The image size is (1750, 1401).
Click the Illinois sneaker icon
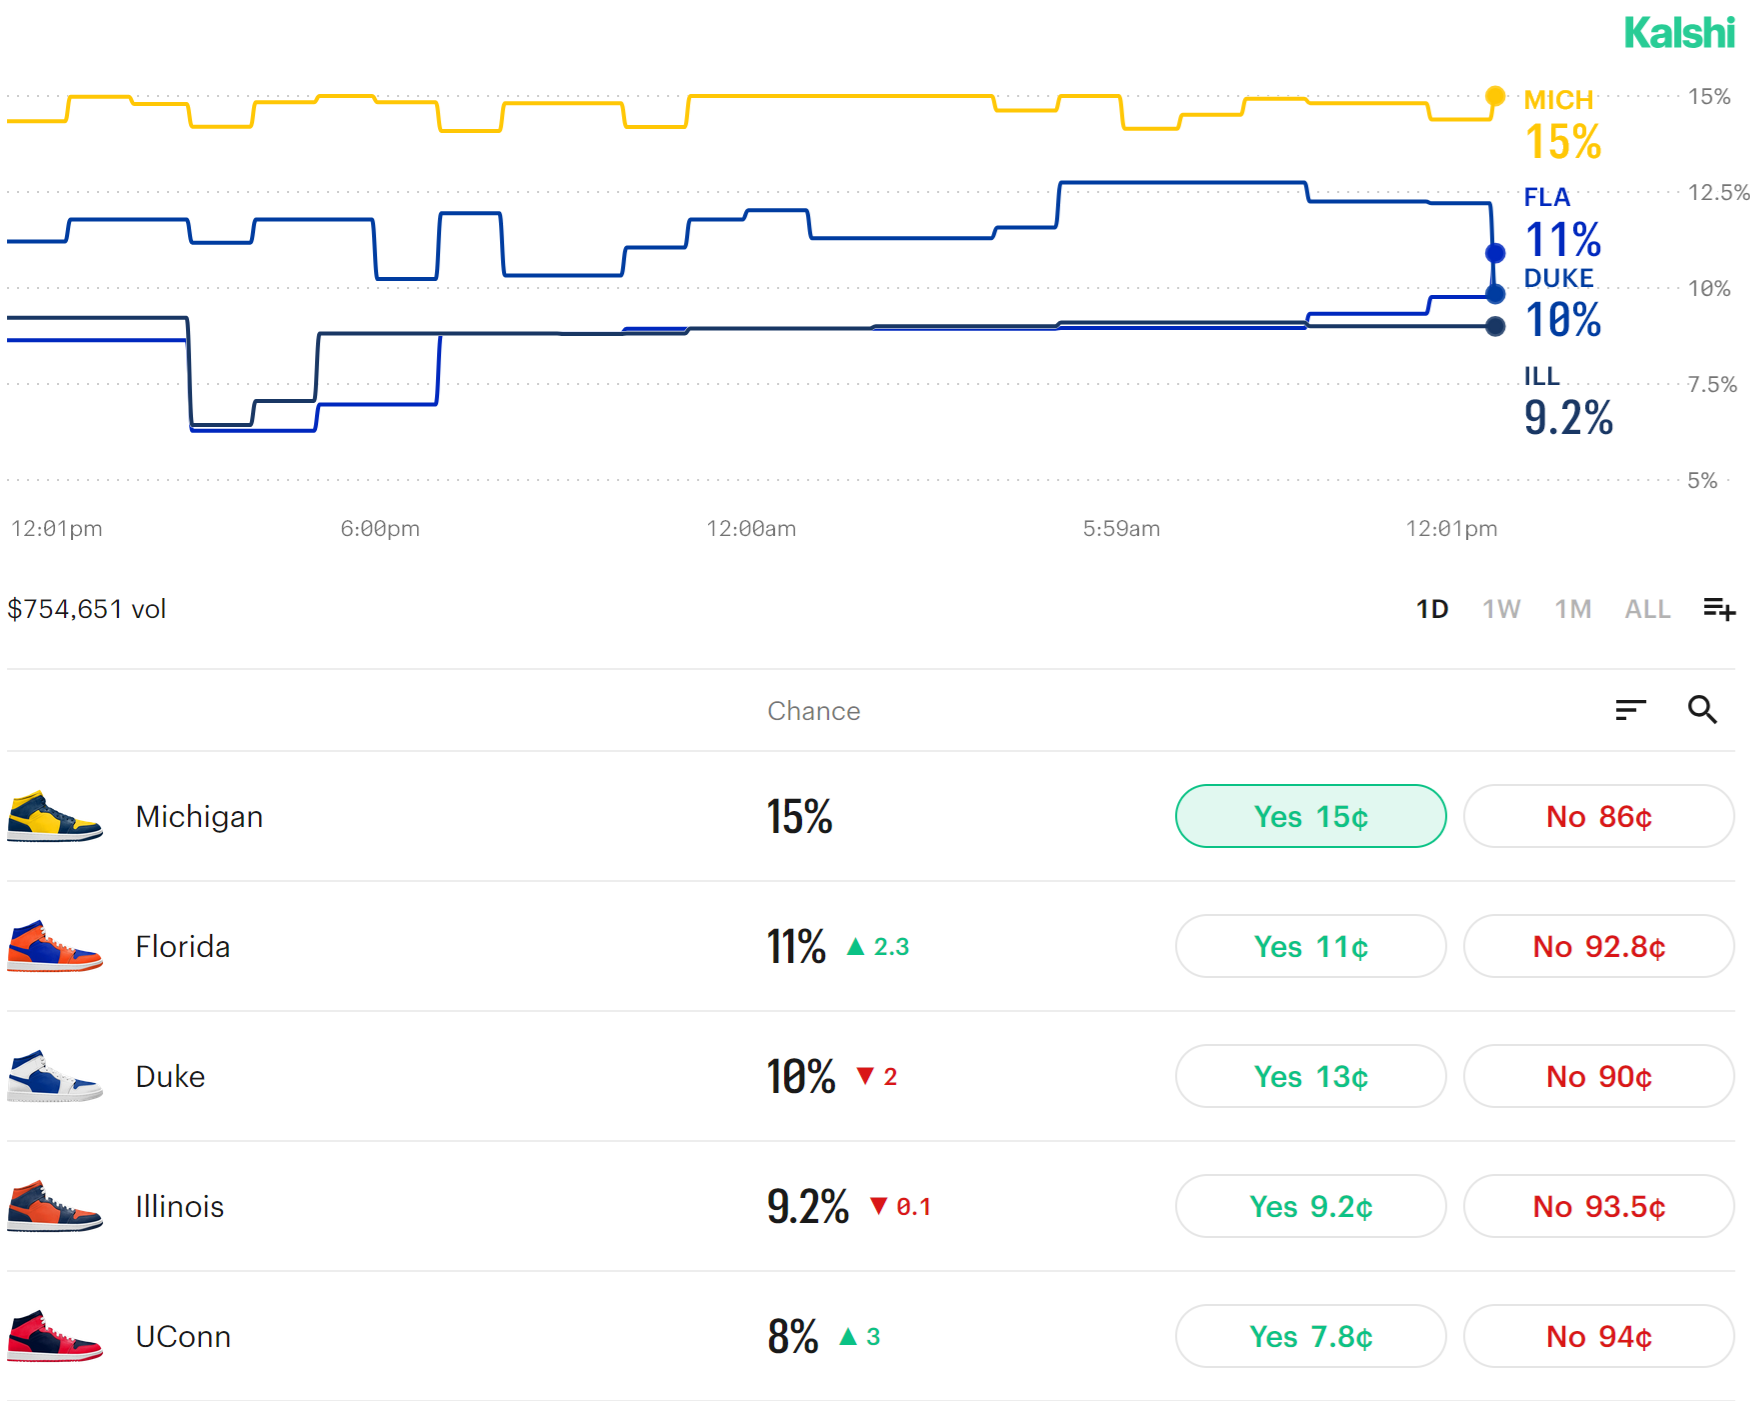(x=54, y=1207)
